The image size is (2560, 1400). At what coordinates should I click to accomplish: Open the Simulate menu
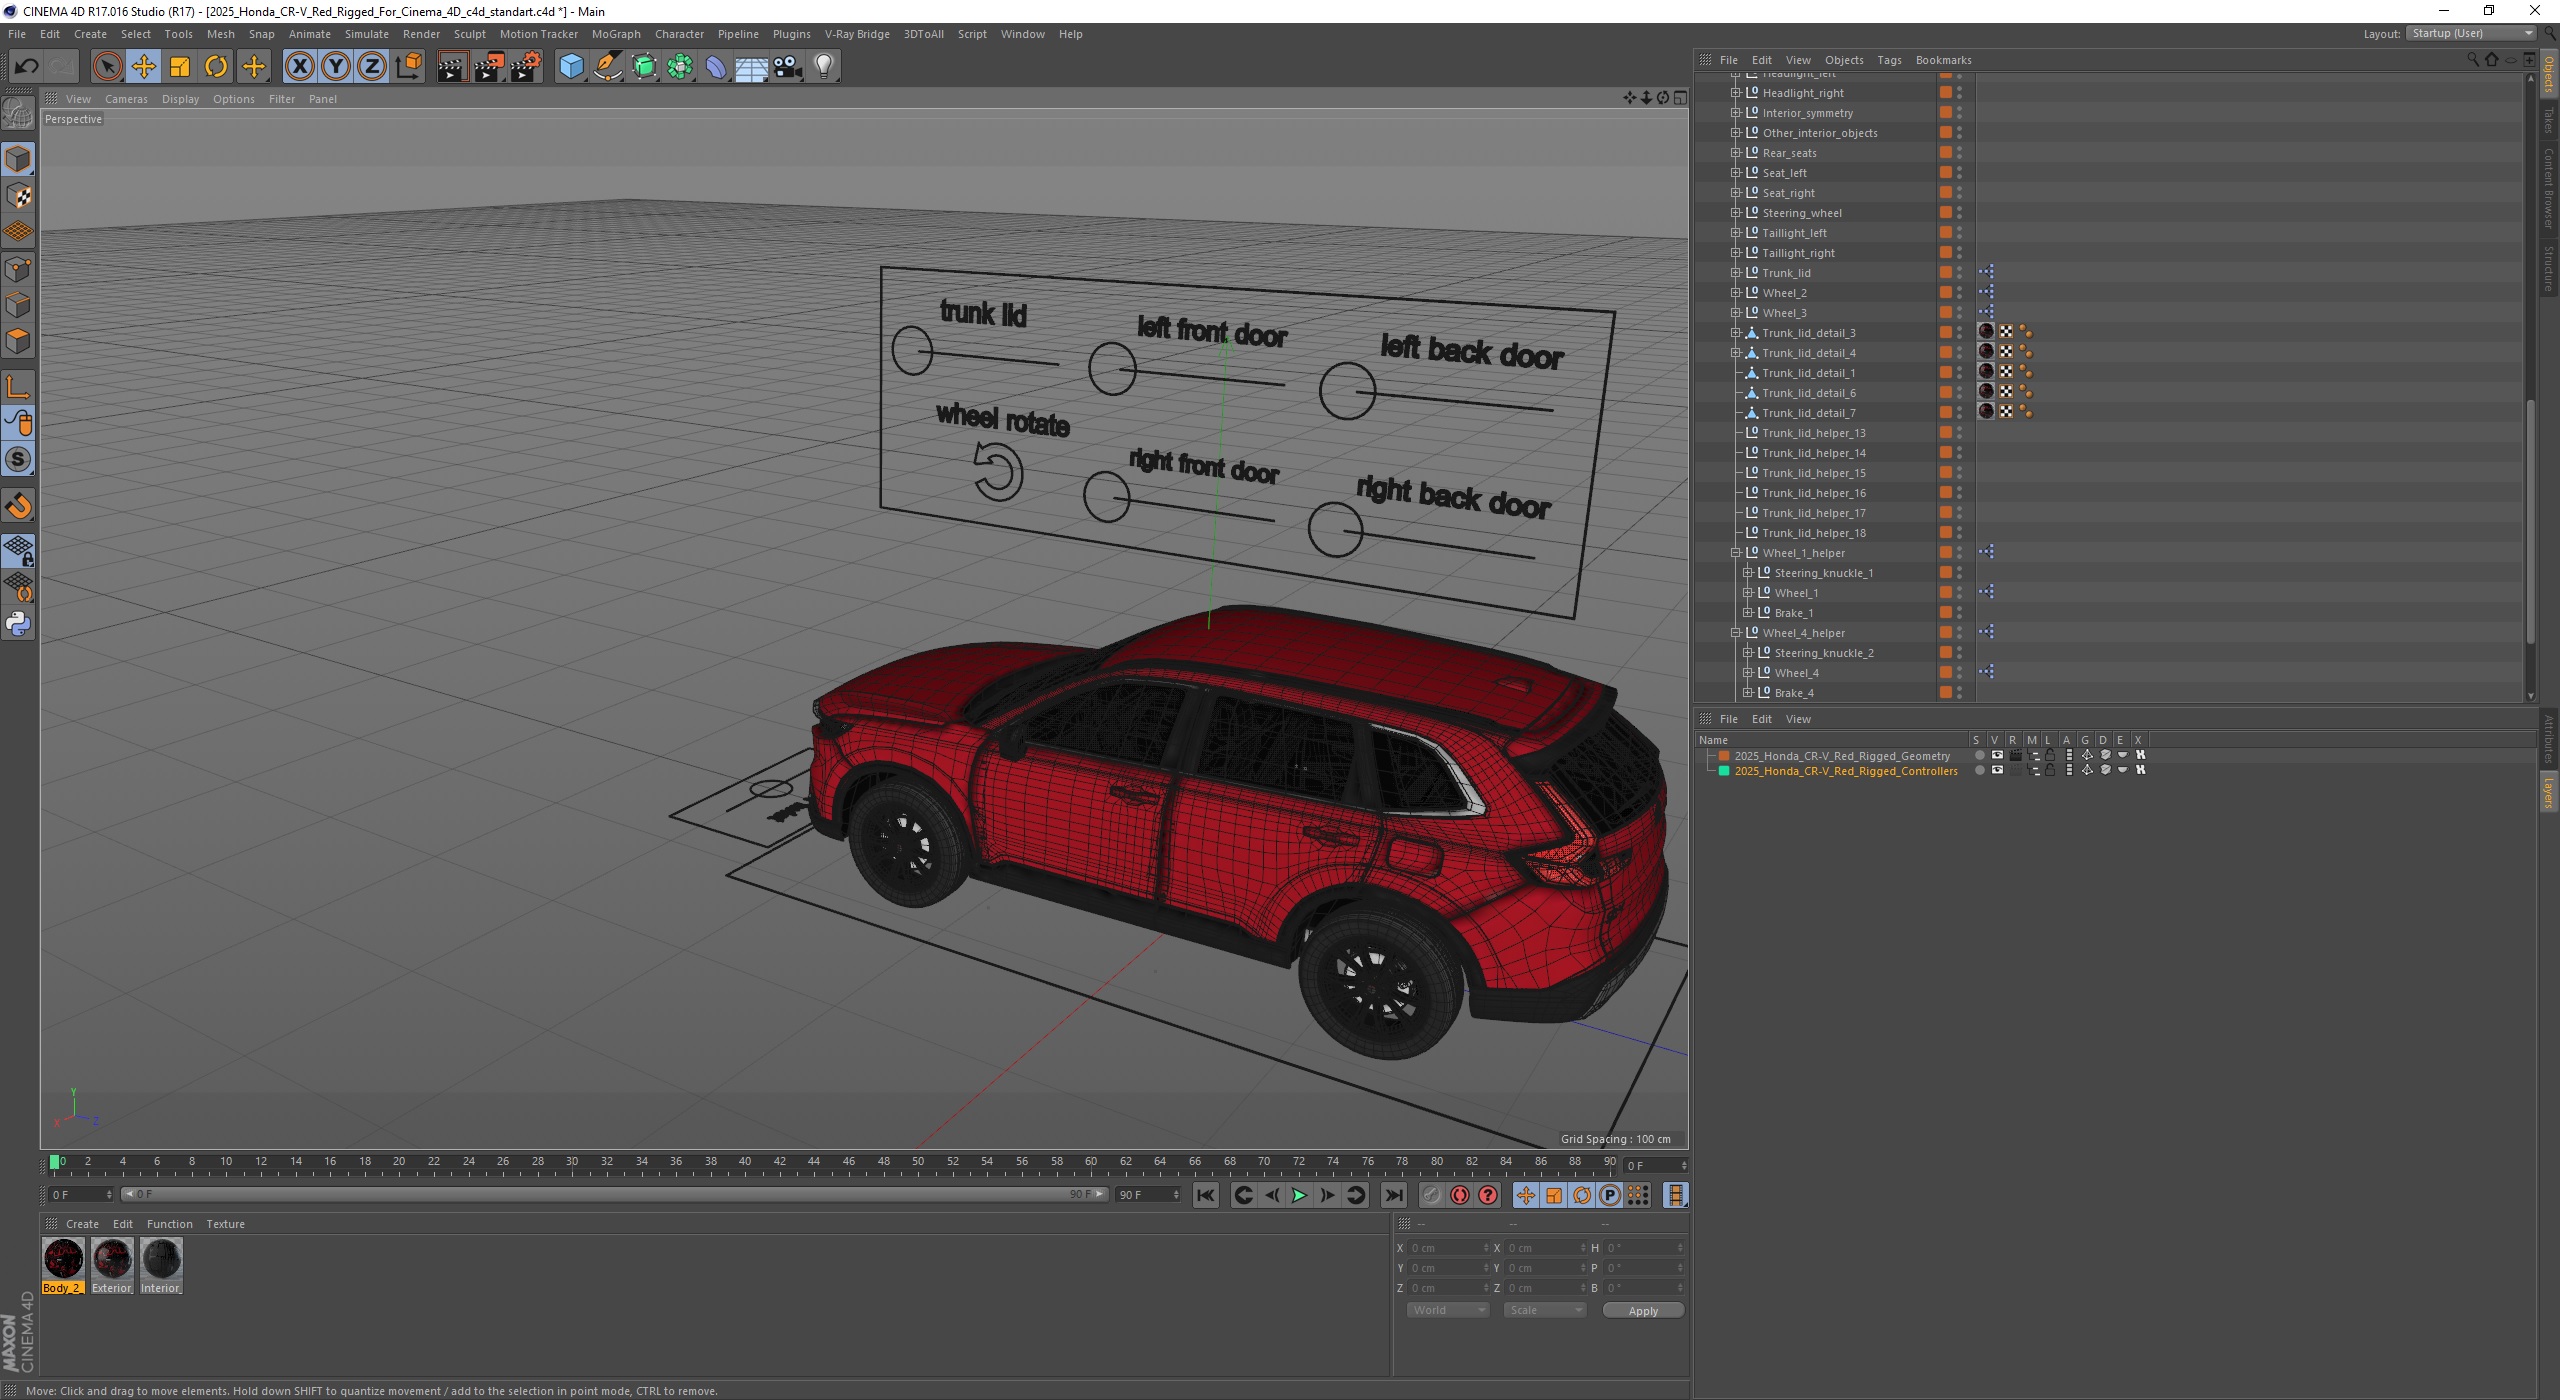(367, 34)
